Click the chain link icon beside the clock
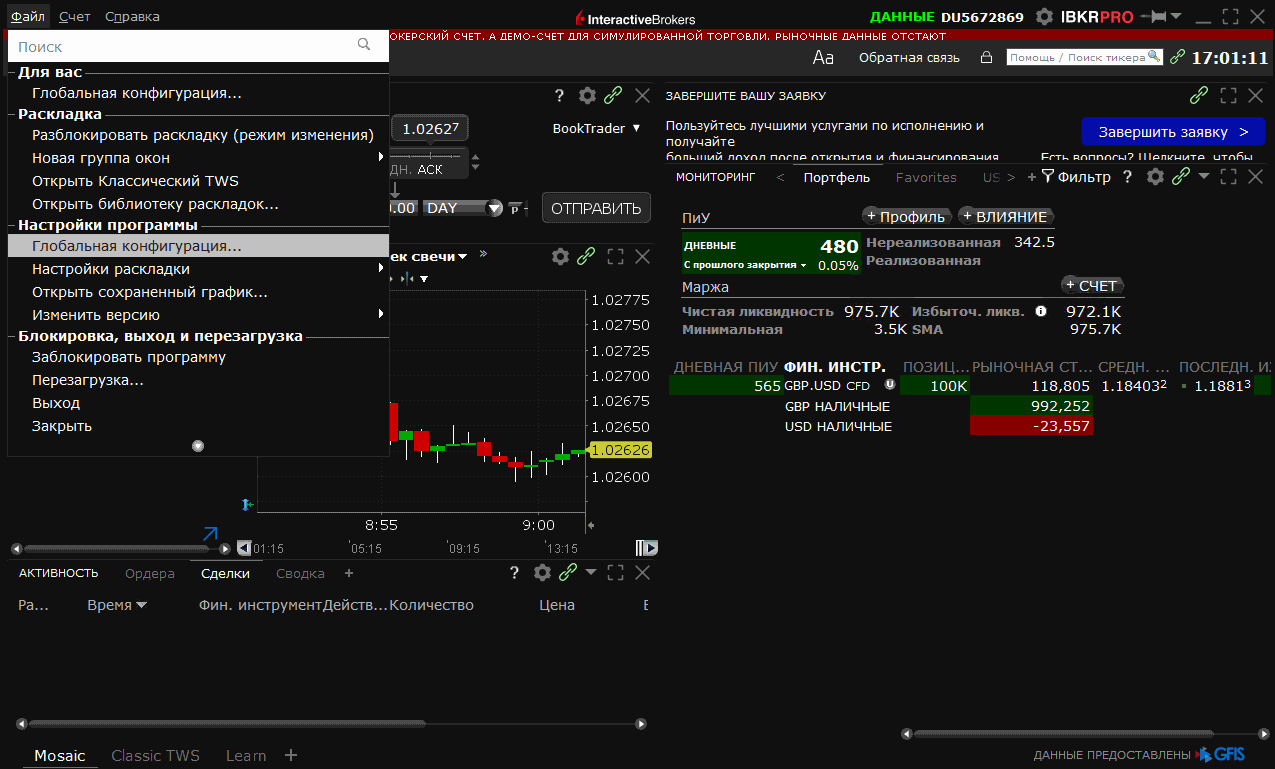Image resolution: width=1275 pixels, height=769 pixels. (1177, 58)
